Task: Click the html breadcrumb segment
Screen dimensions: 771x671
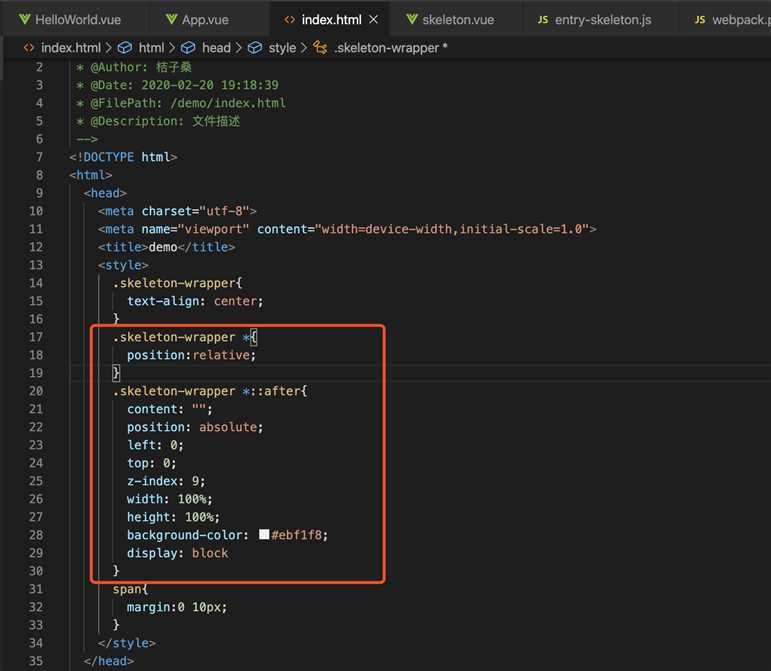Action: point(151,48)
